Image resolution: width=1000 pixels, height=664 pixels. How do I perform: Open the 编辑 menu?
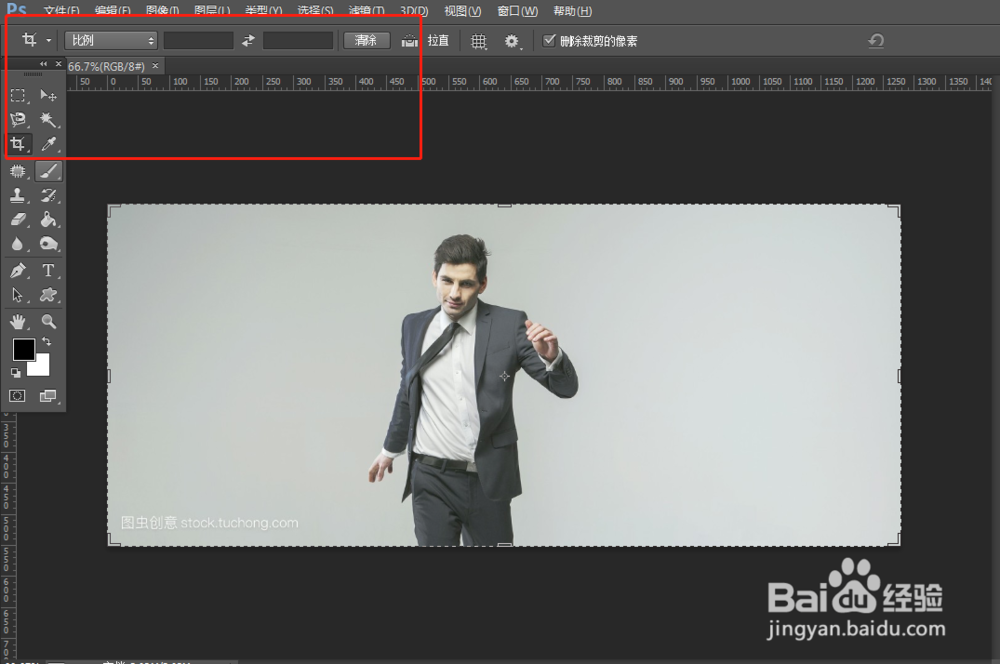(x=112, y=11)
